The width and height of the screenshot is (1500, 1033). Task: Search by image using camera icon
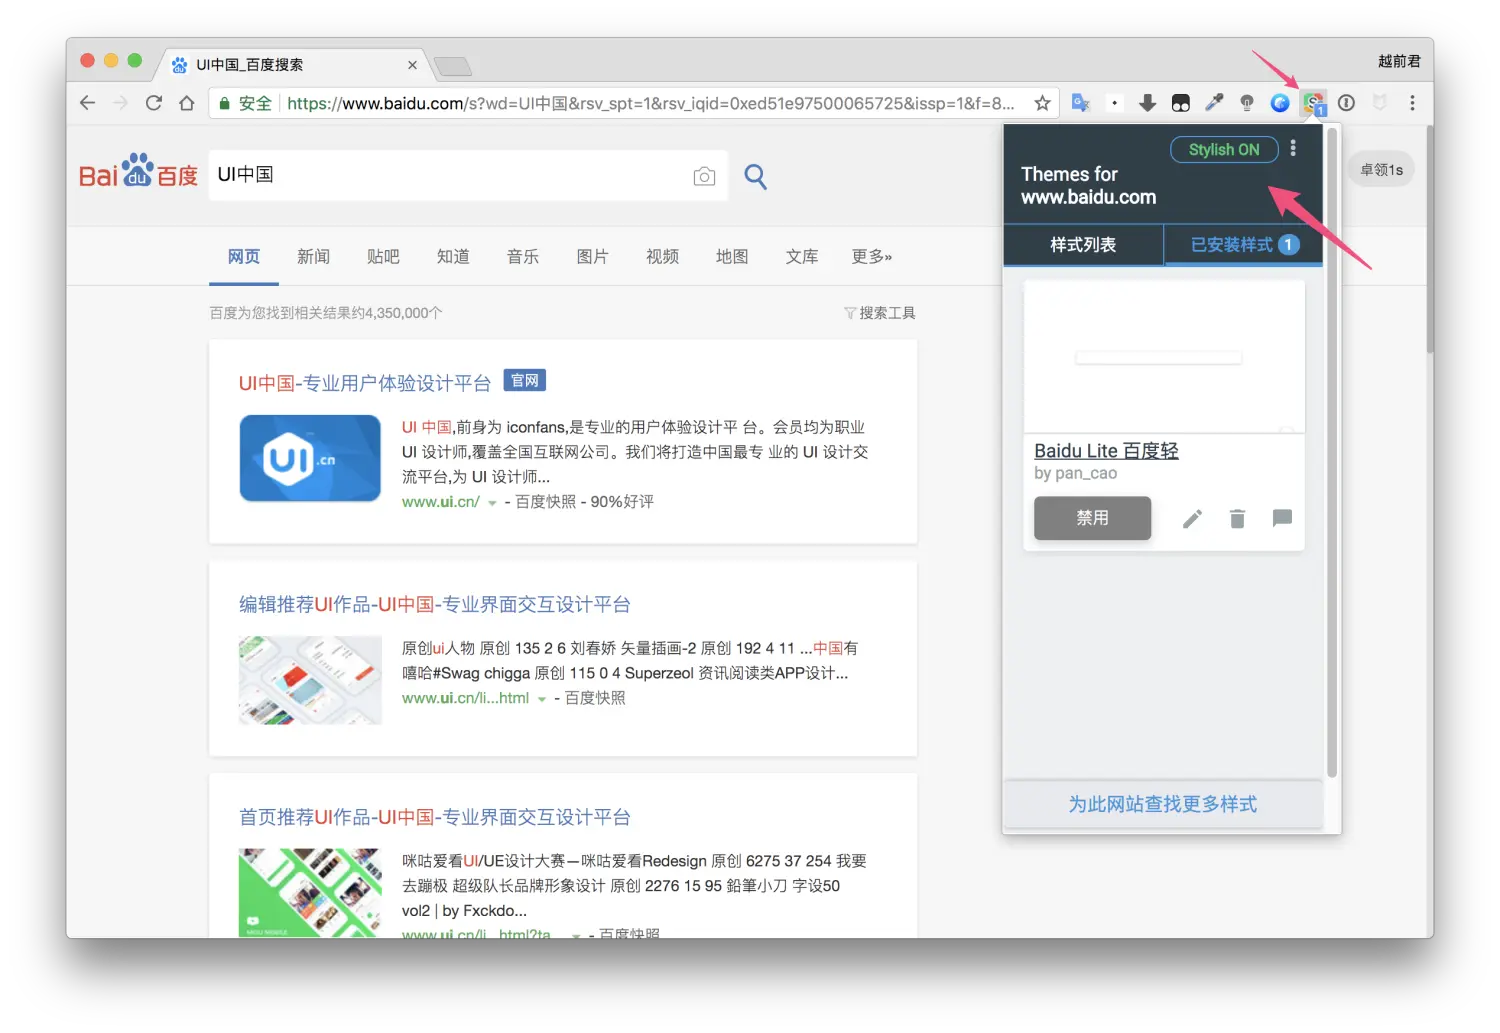pos(704,176)
